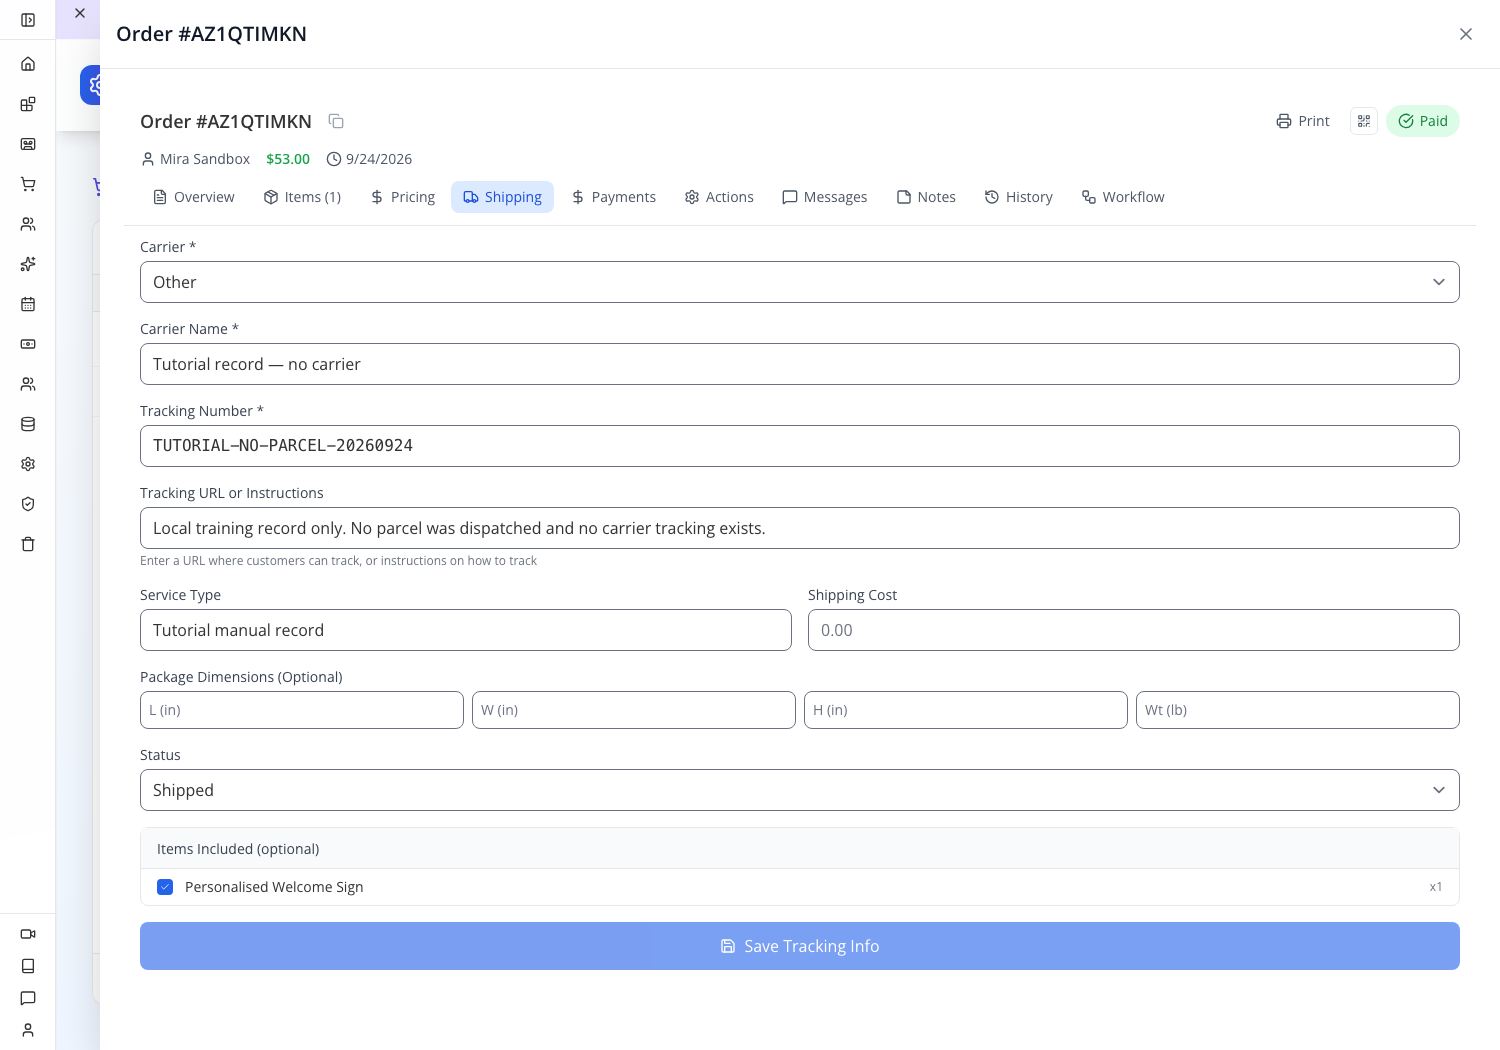Click the Paid status badge
Viewport: 1500px width, 1050px height.
1423,121
